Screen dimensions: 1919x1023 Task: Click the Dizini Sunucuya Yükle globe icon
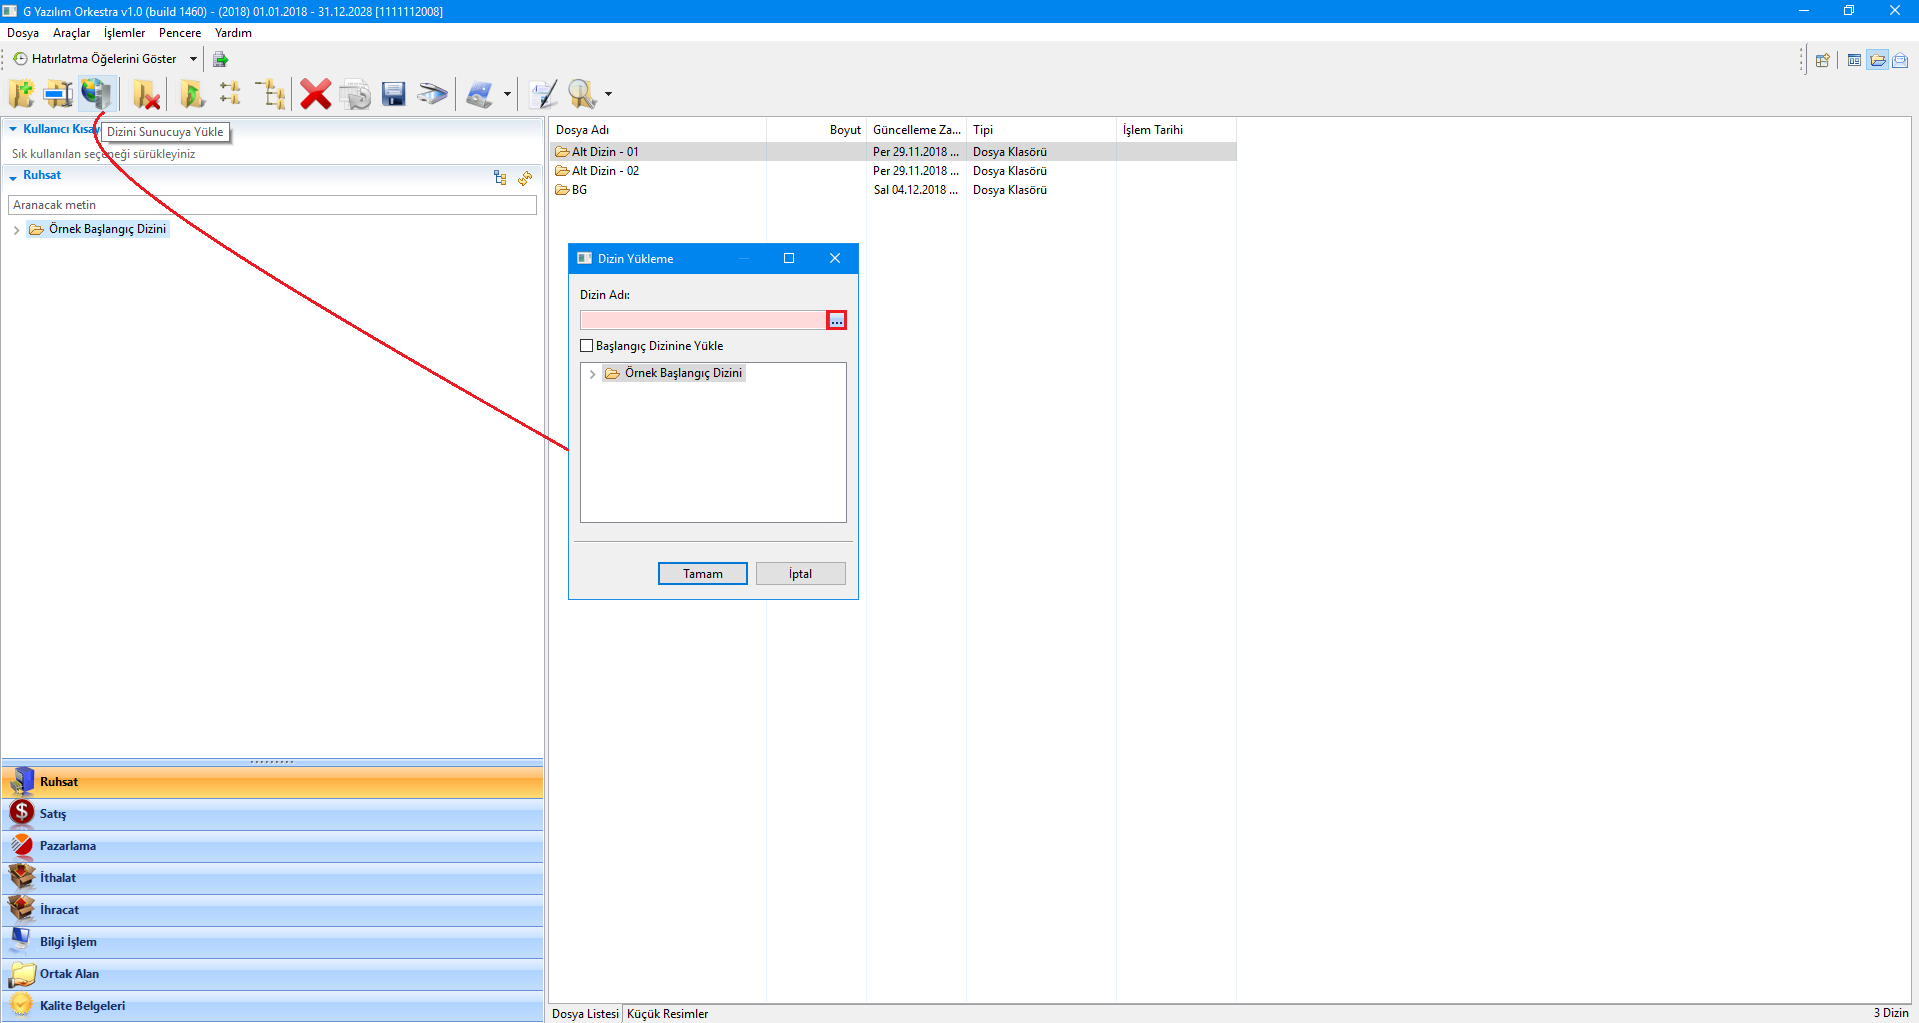[97, 94]
